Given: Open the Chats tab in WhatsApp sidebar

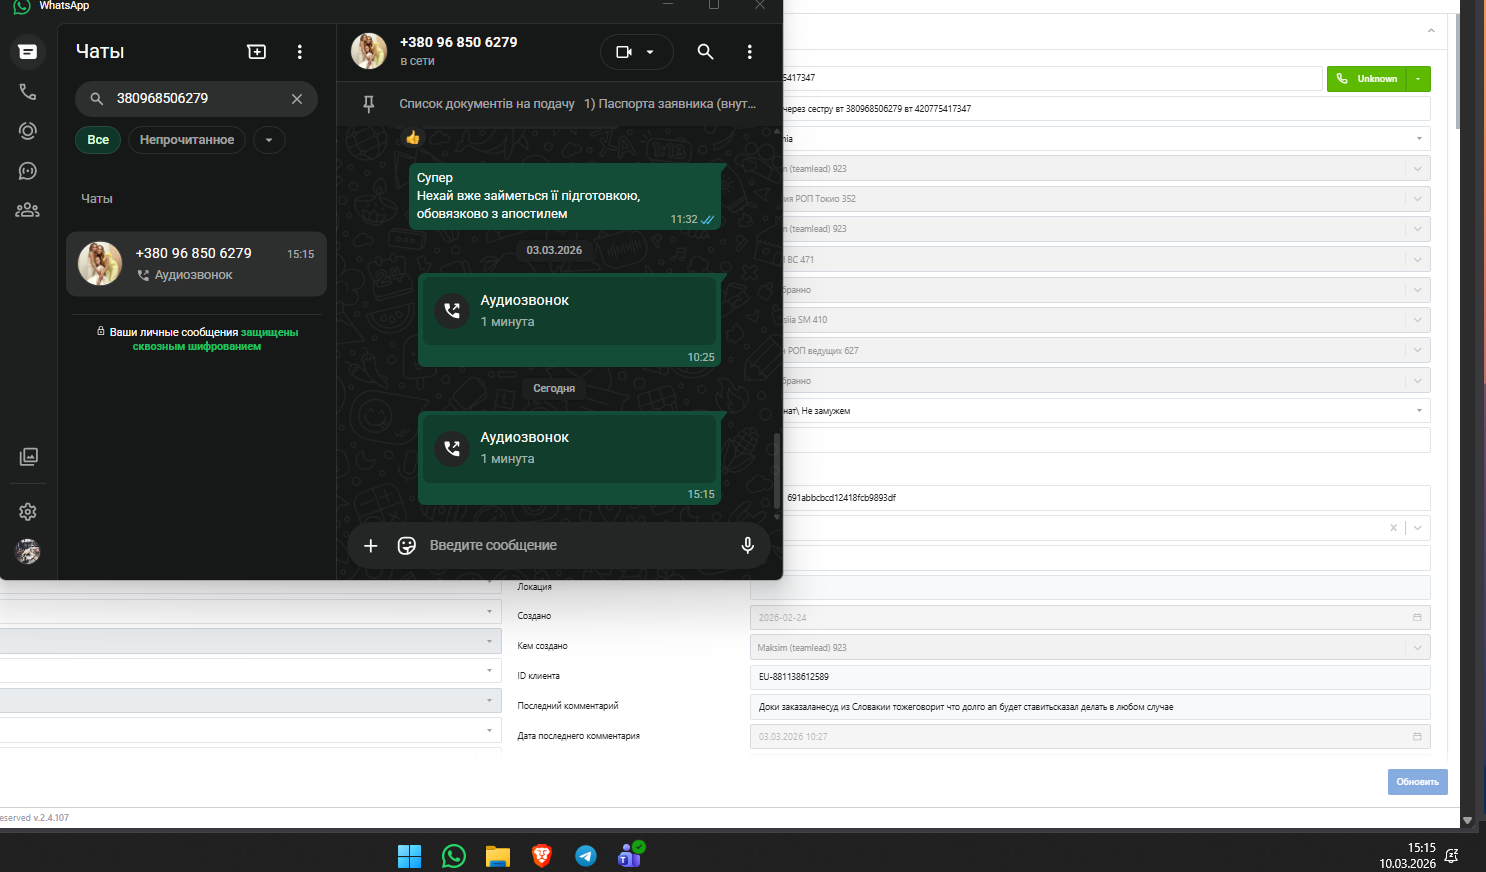Looking at the screenshot, I should click(28, 52).
